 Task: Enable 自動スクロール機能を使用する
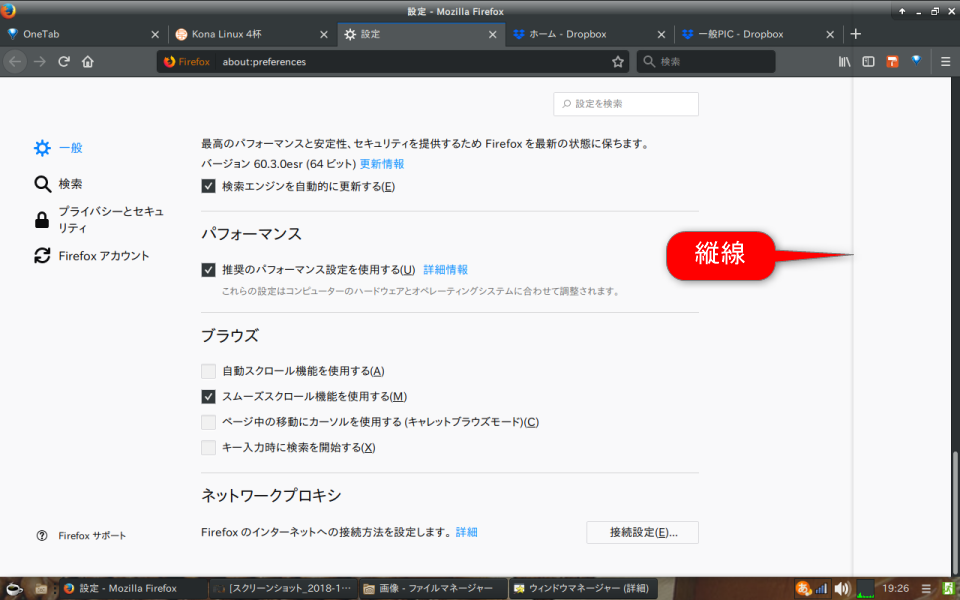pyautogui.click(x=208, y=371)
